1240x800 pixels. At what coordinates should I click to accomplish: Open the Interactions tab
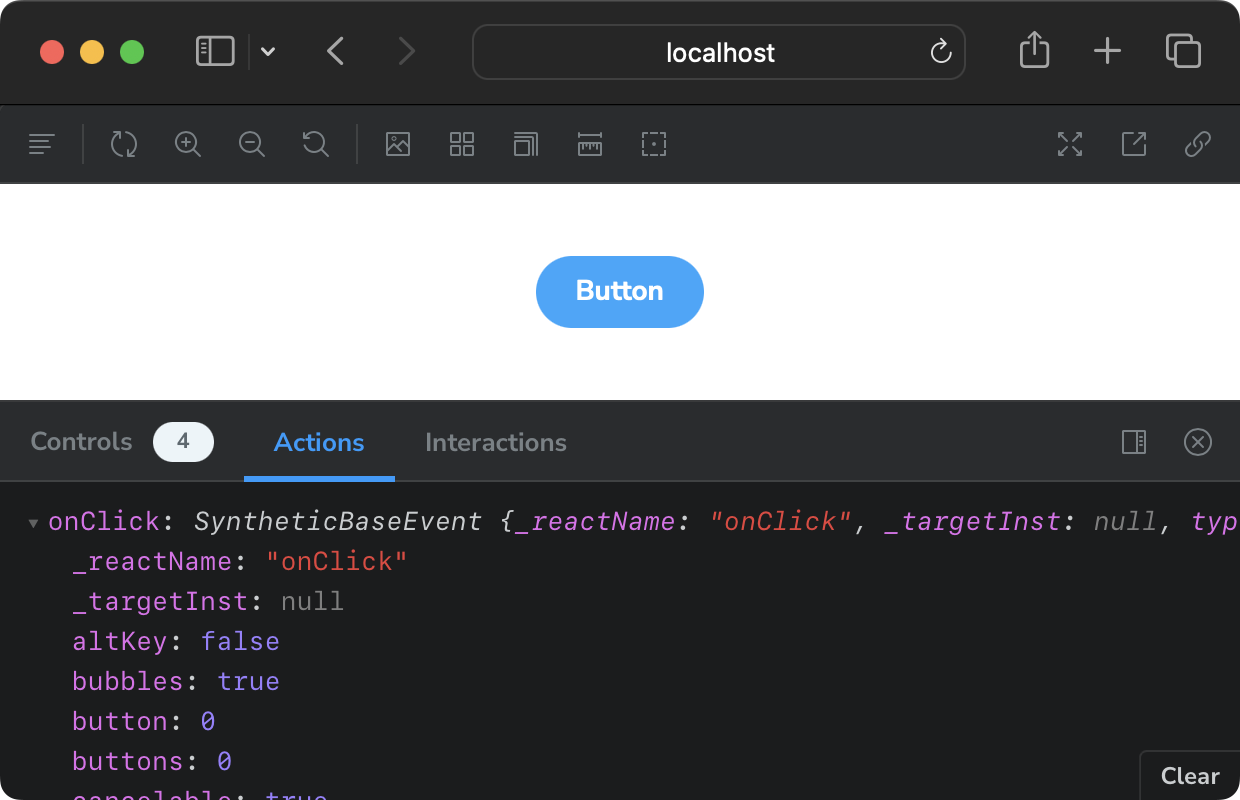495,441
